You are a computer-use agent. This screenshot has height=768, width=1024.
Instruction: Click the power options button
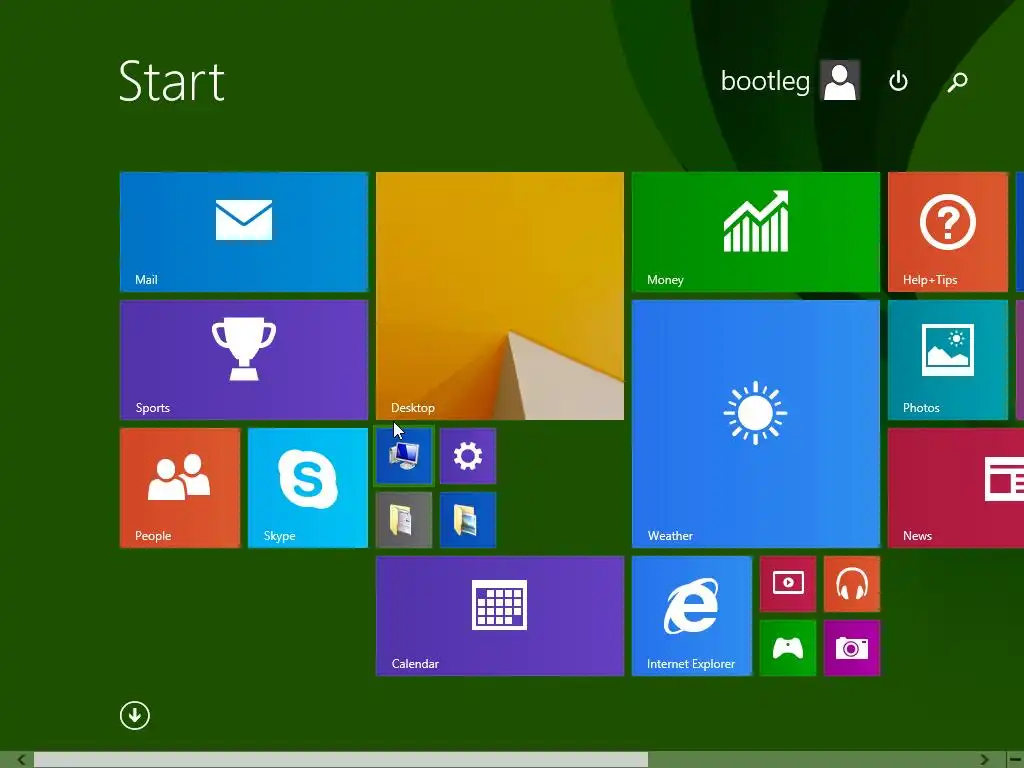coord(899,81)
